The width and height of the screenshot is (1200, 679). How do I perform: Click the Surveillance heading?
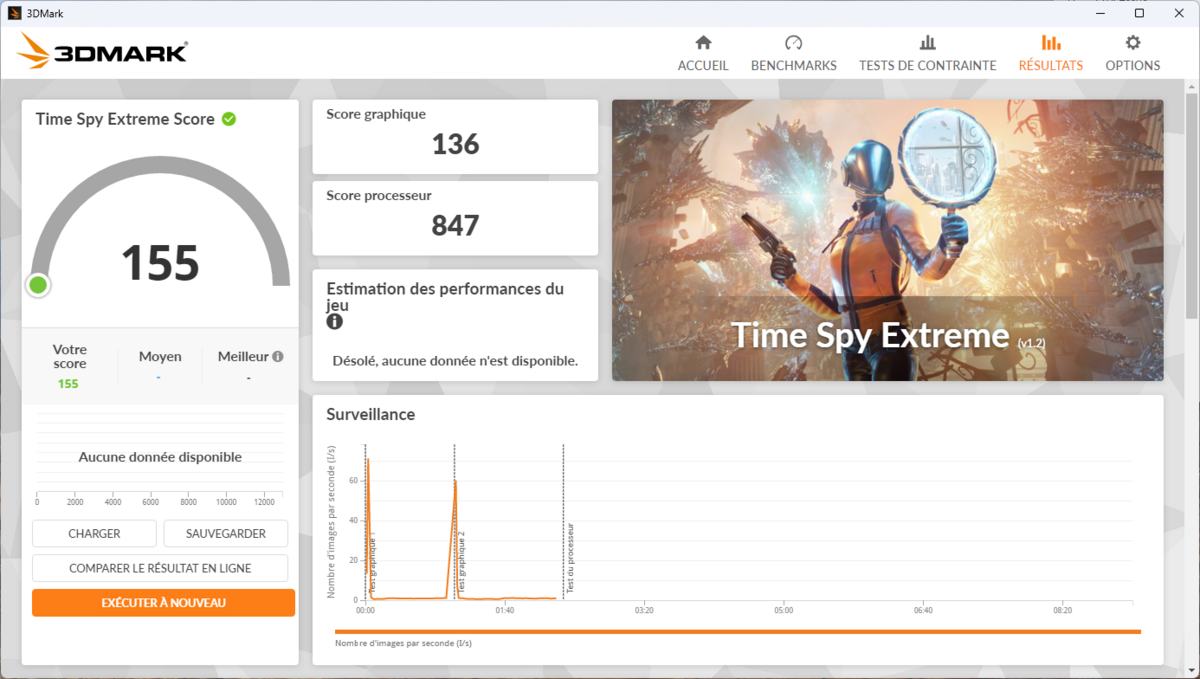[370, 414]
